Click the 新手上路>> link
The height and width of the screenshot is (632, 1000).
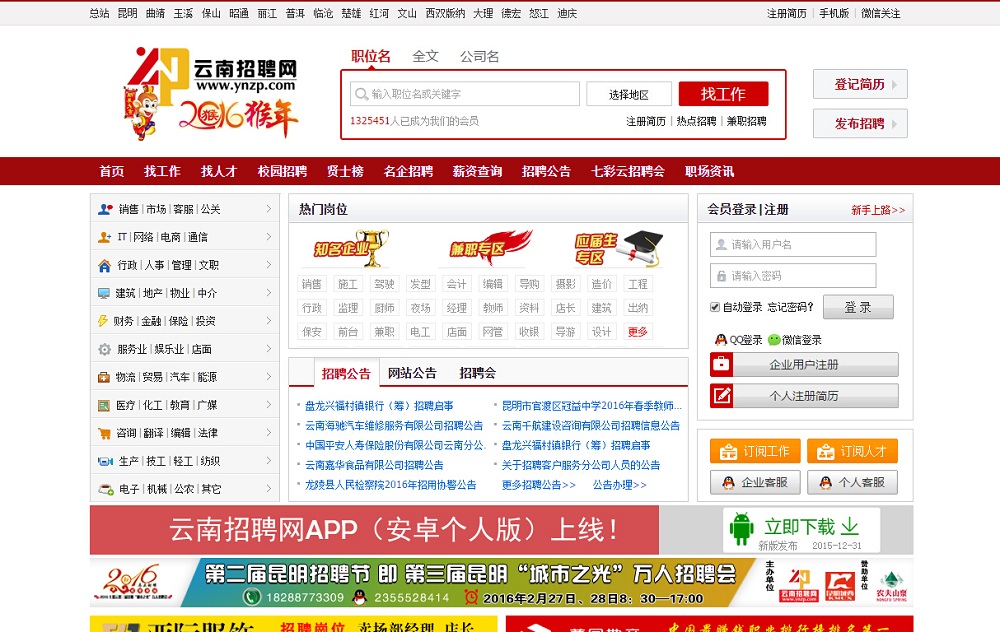point(878,210)
